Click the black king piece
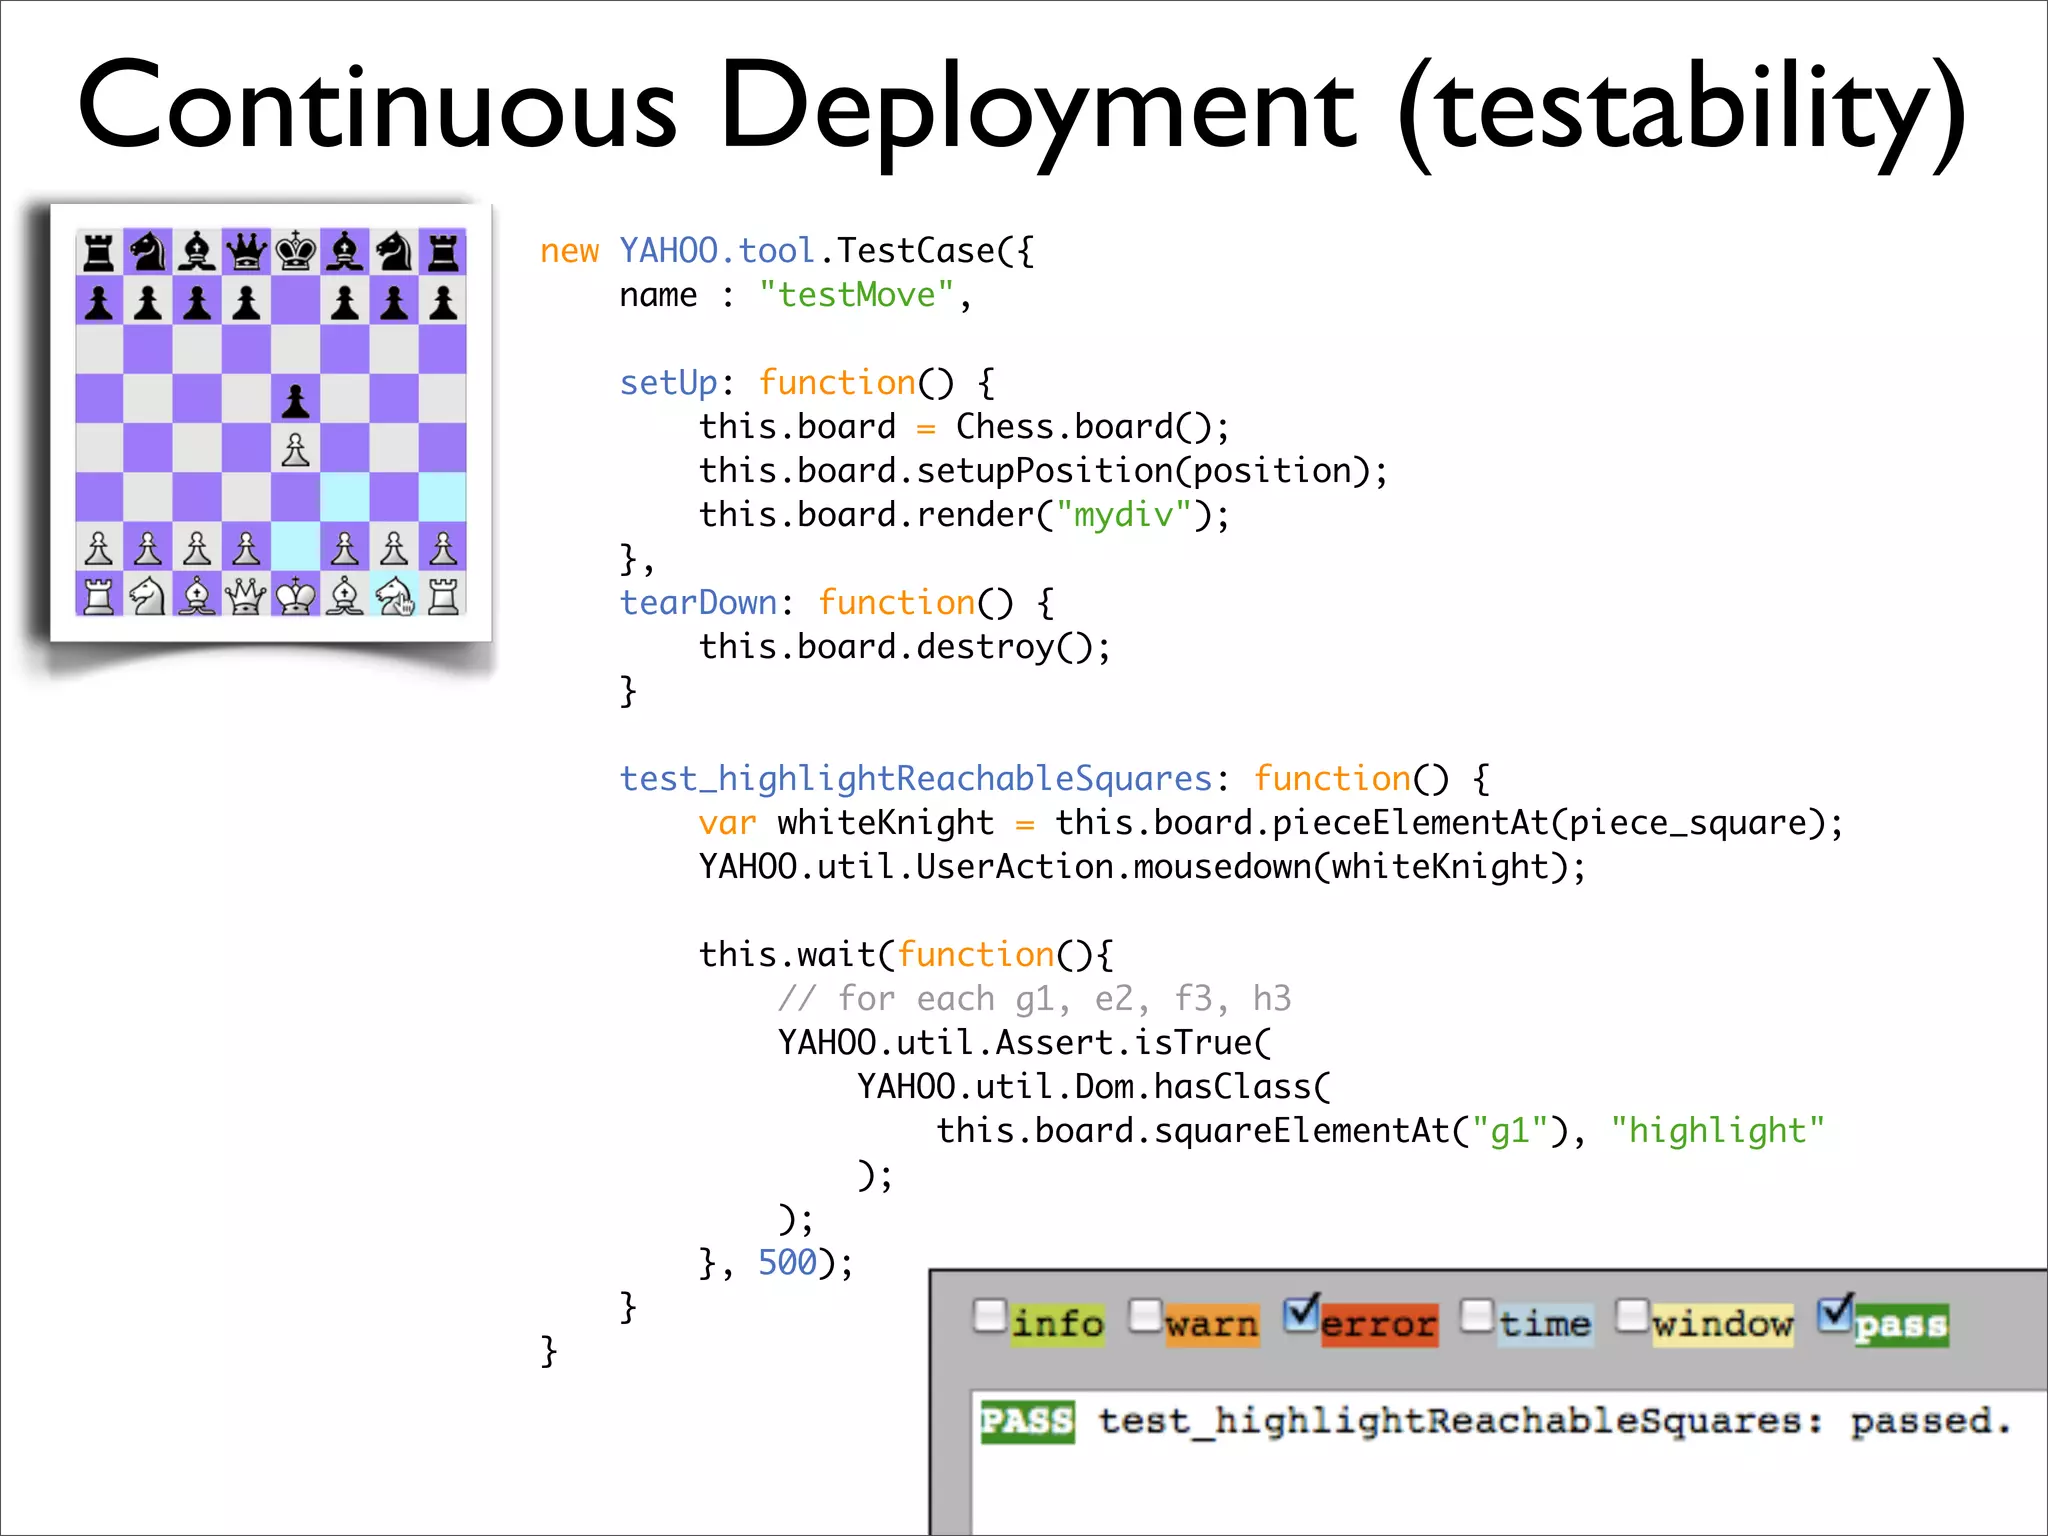The width and height of the screenshot is (2048, 1536). point(296,252)
